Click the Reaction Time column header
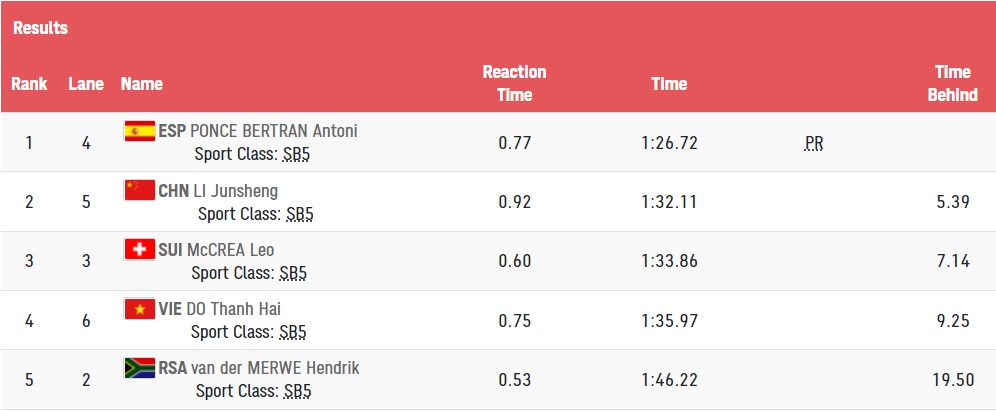This screenshot has width=996, height=411. pyautogui.click(x=515, y=83)
